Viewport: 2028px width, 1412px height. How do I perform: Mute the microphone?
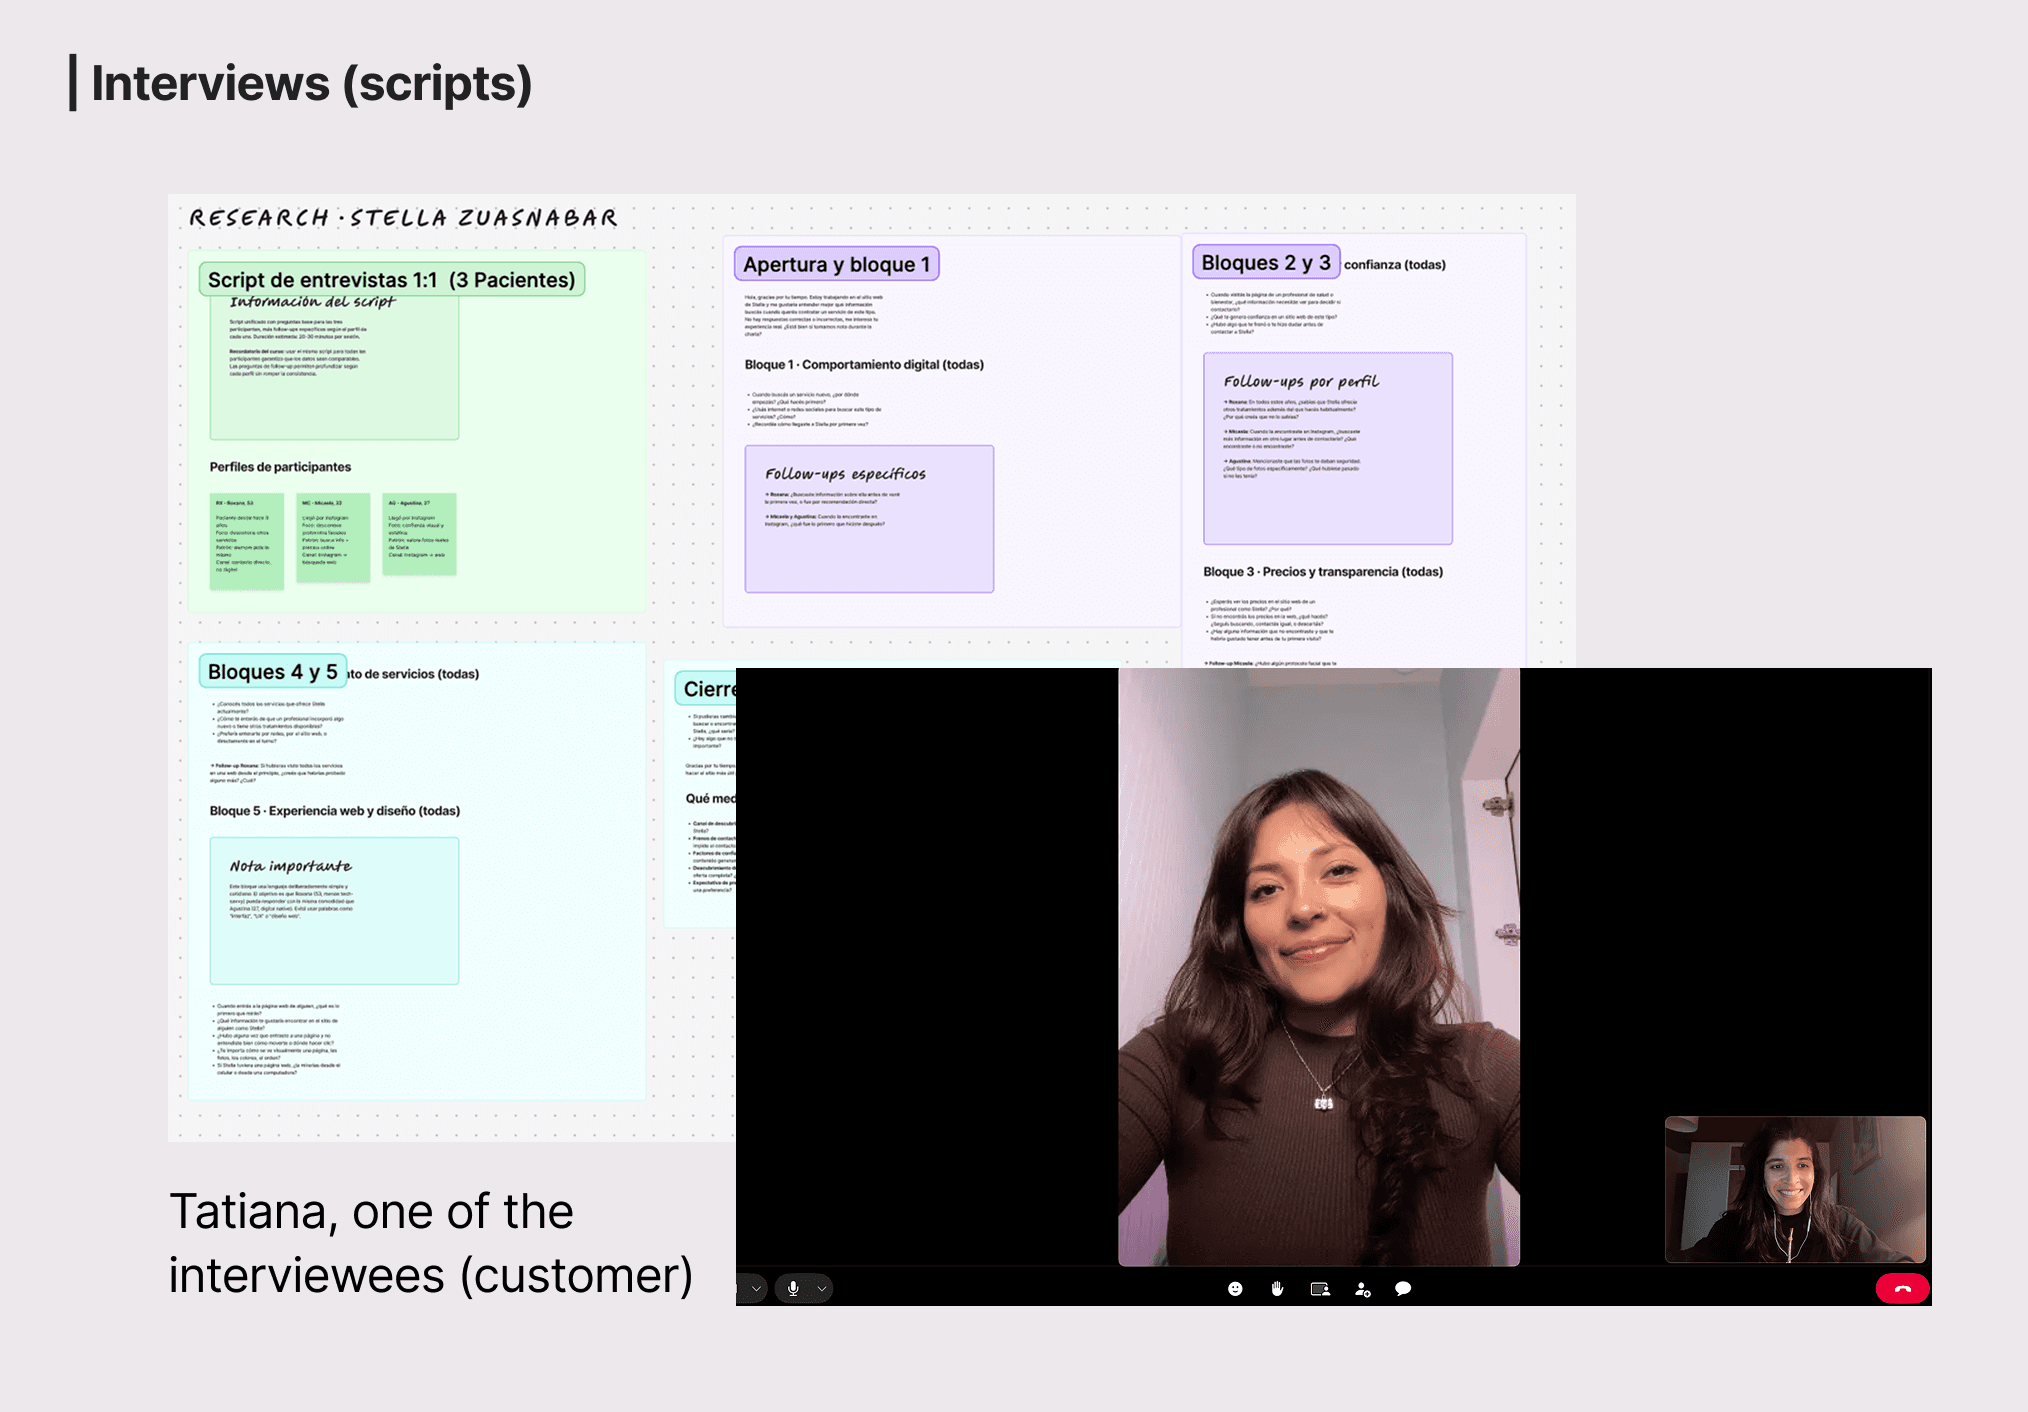[793, 1289]
